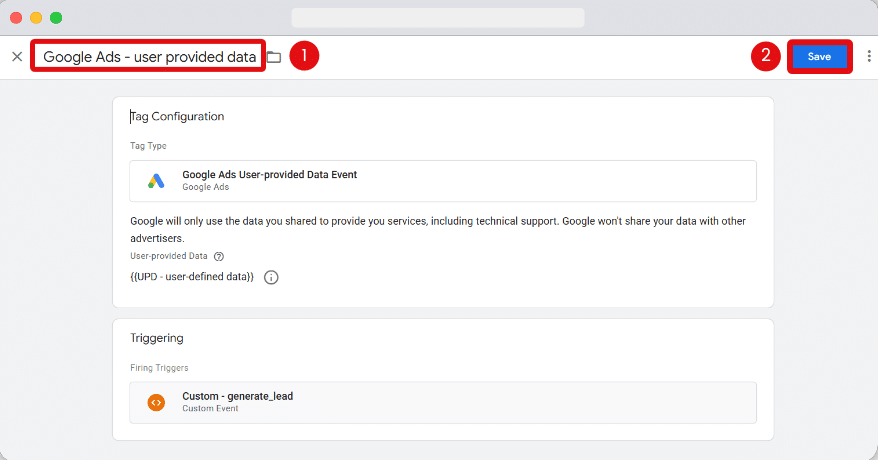Click the green maximize window button
The image size is (878, 460).
(56, 18)
